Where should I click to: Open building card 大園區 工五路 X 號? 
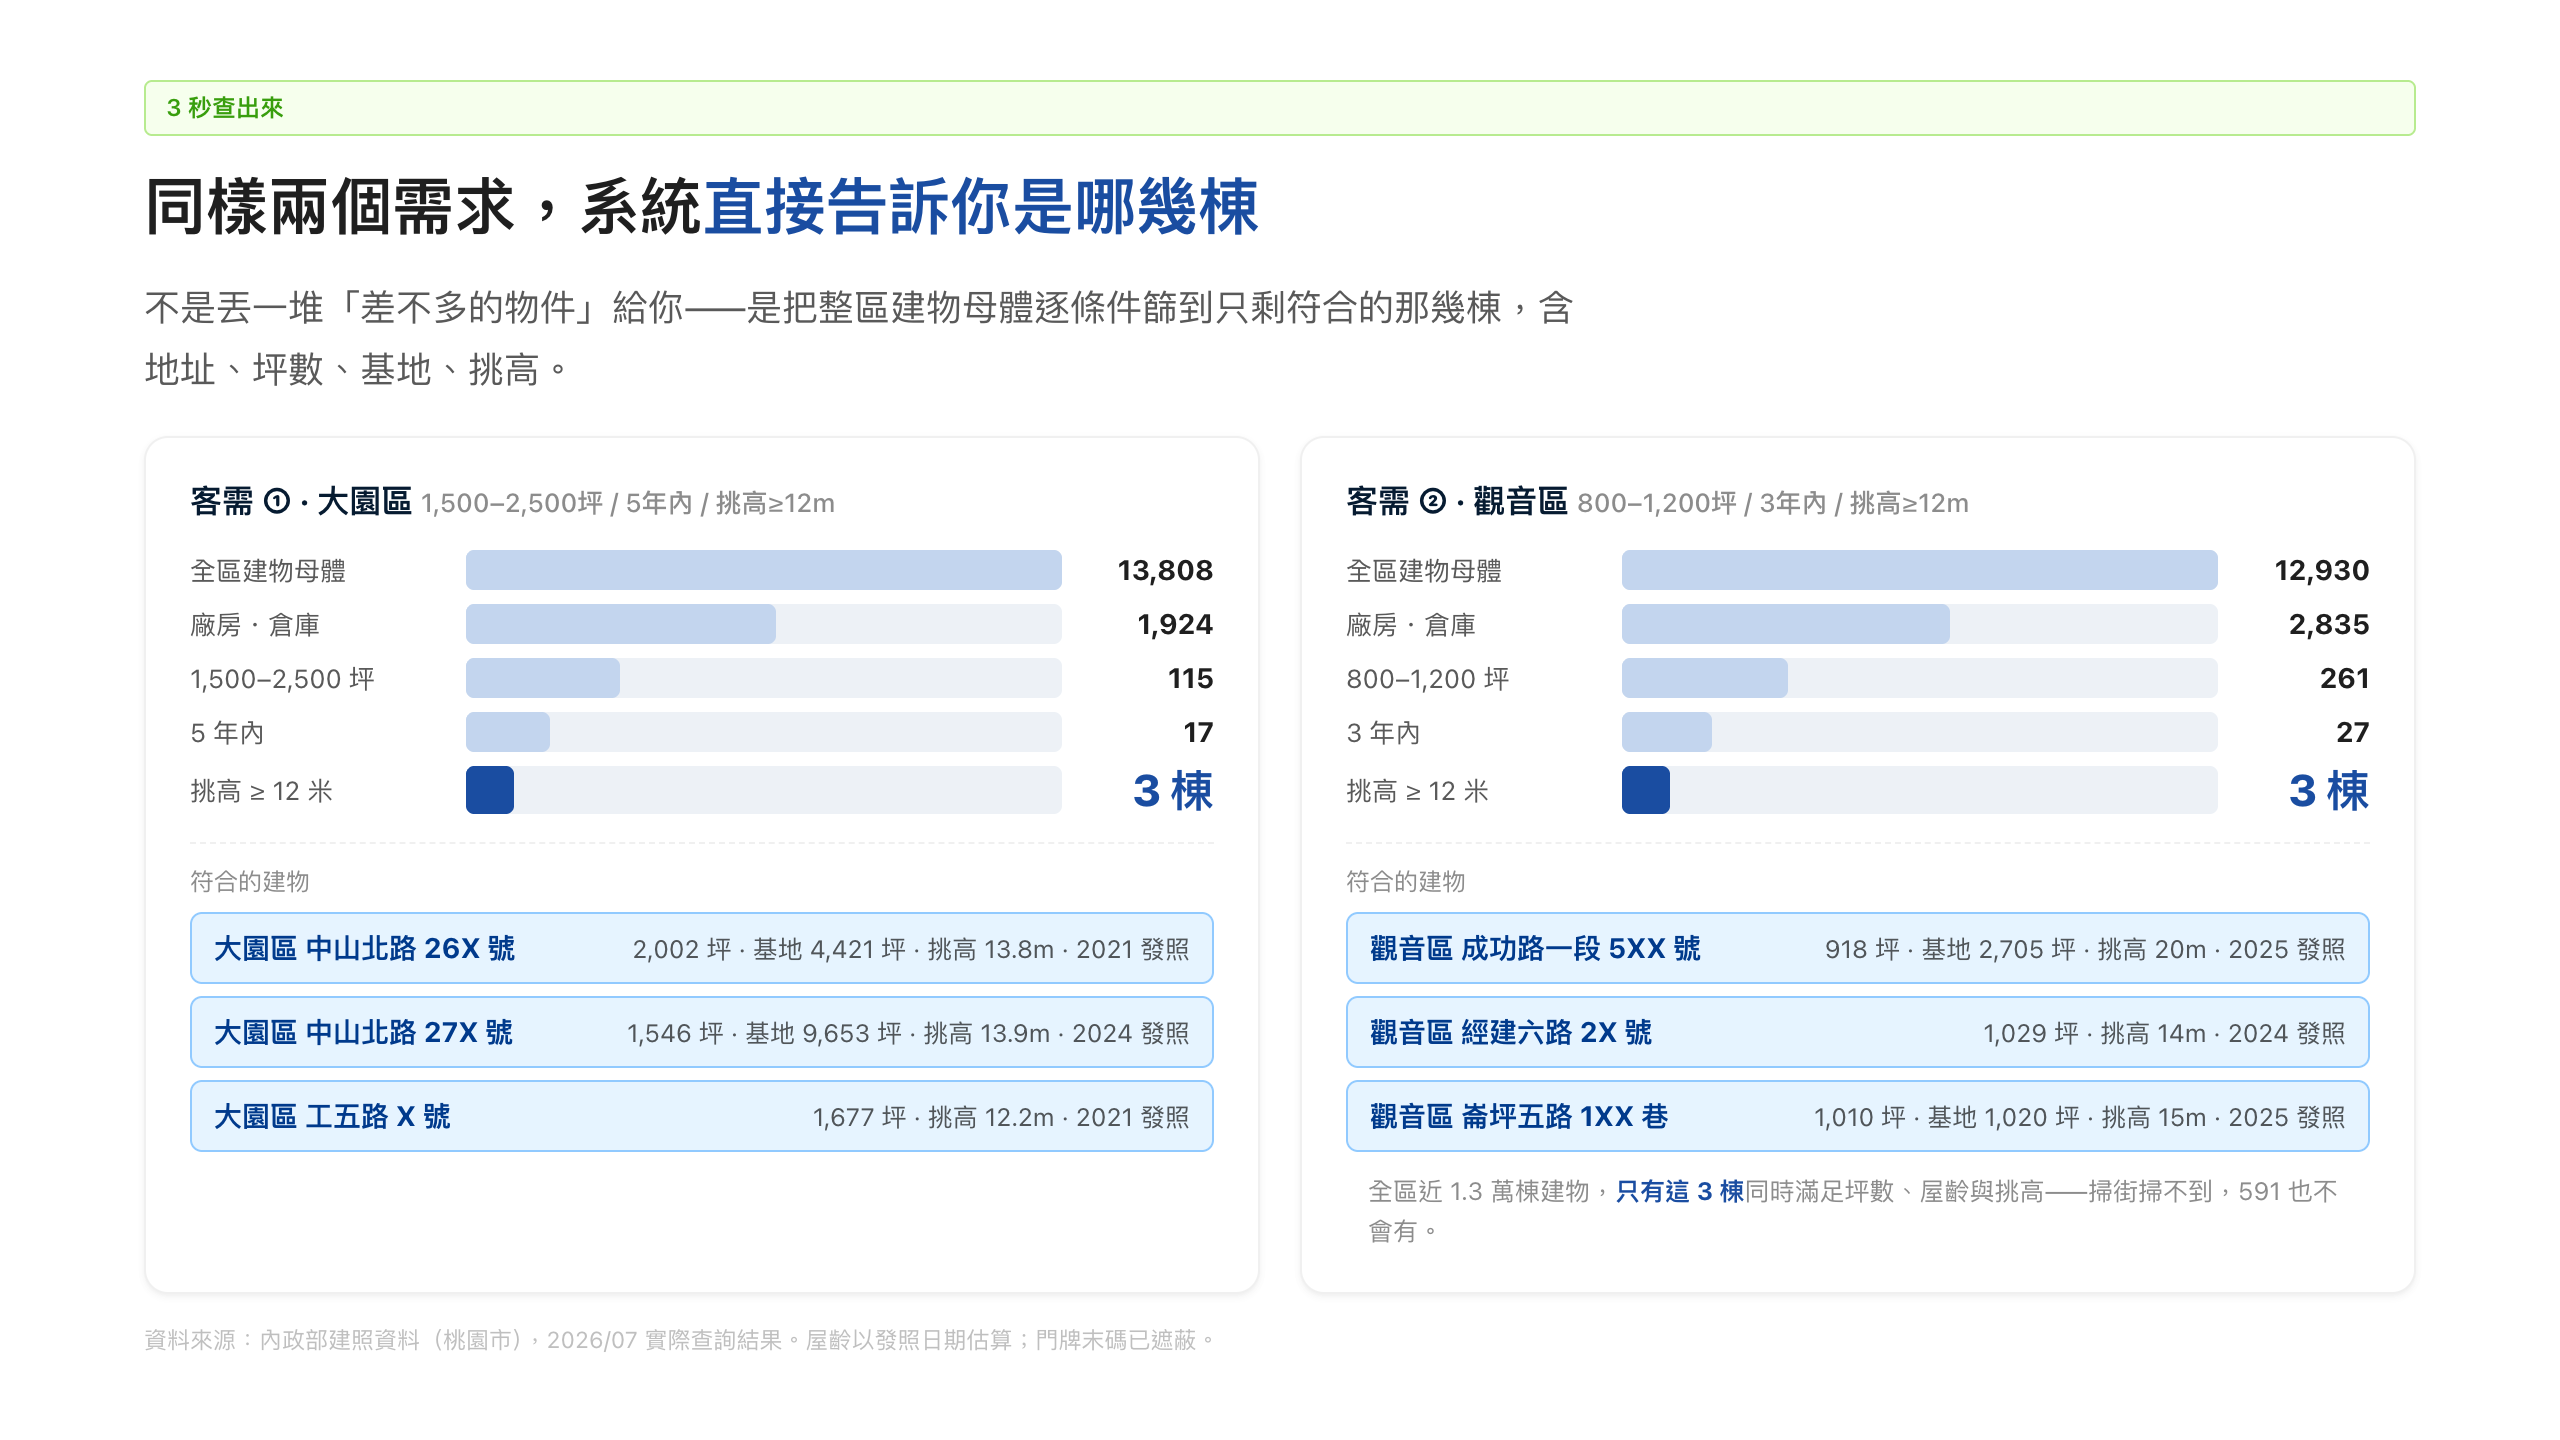click(701, 1116)
